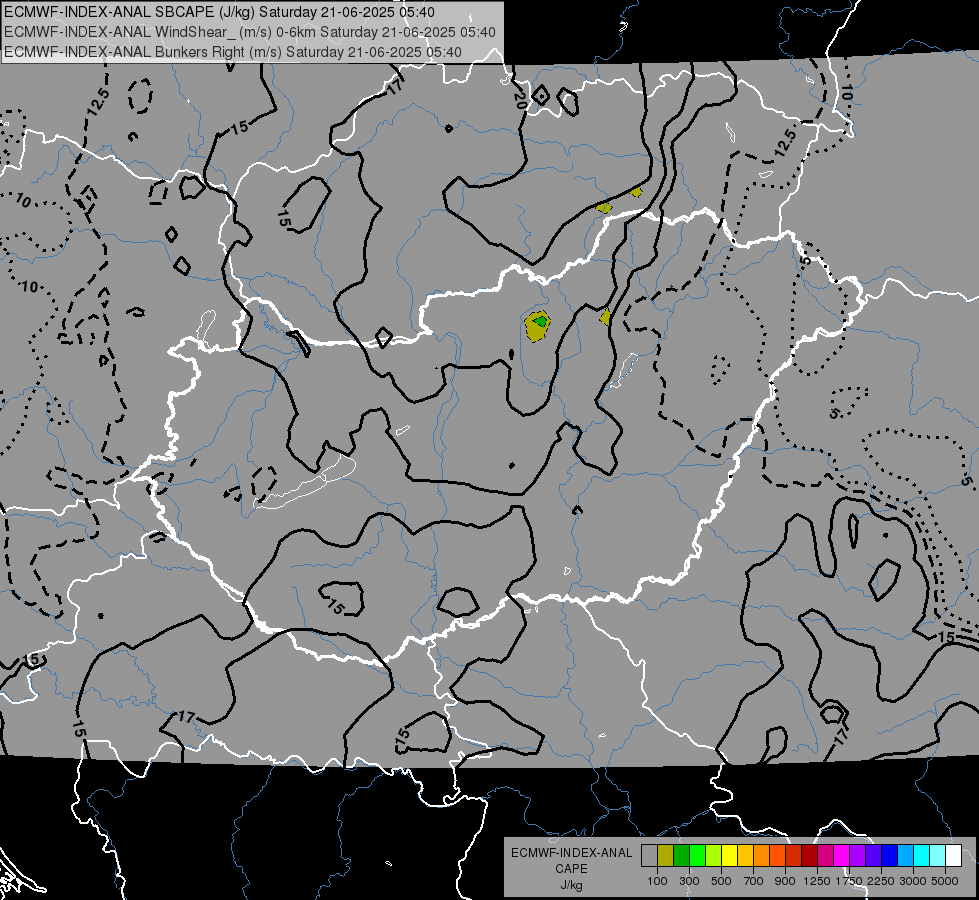This screenshot has width=979, height=900.
Task: Click the CAPE label in legend
Action: (571, 869)
